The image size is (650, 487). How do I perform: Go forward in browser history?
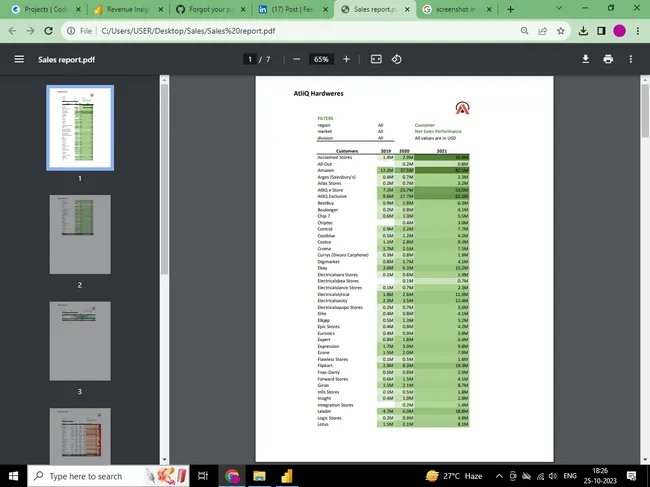(x=30, y=31)
